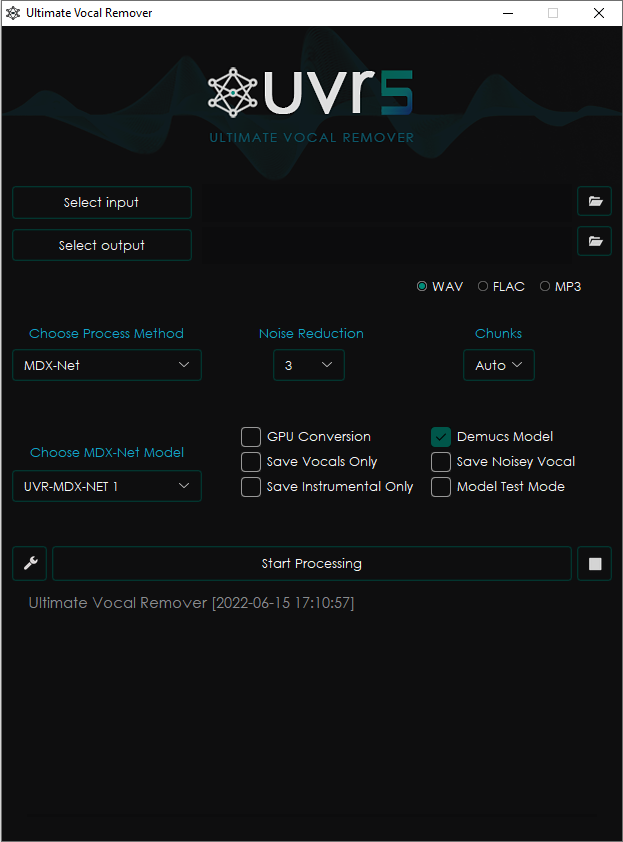Screen dimensions: 623x842
Task: Click the stop processing square icon
Action: coord(595,564)
